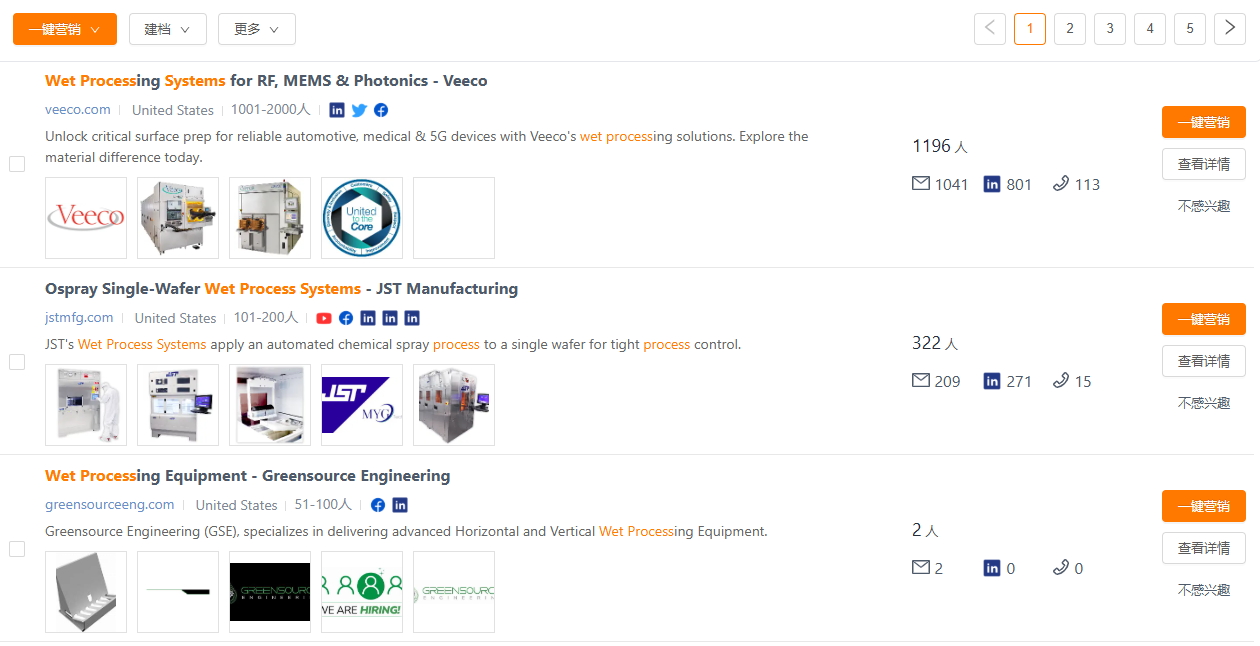Click the LinkedIn contacts icon showing 271
The image size is (1260, 646).
[x=992, y=381]
